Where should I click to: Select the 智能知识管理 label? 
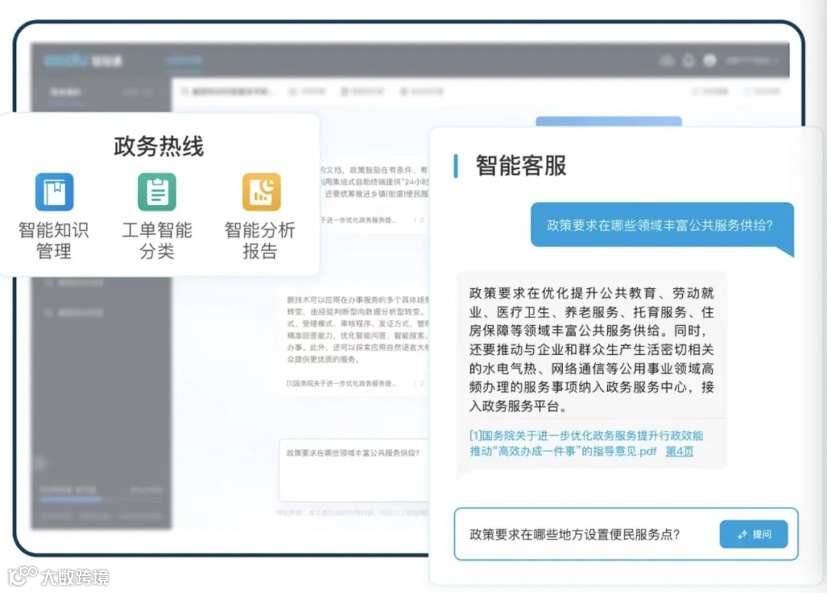coord(54,241)
